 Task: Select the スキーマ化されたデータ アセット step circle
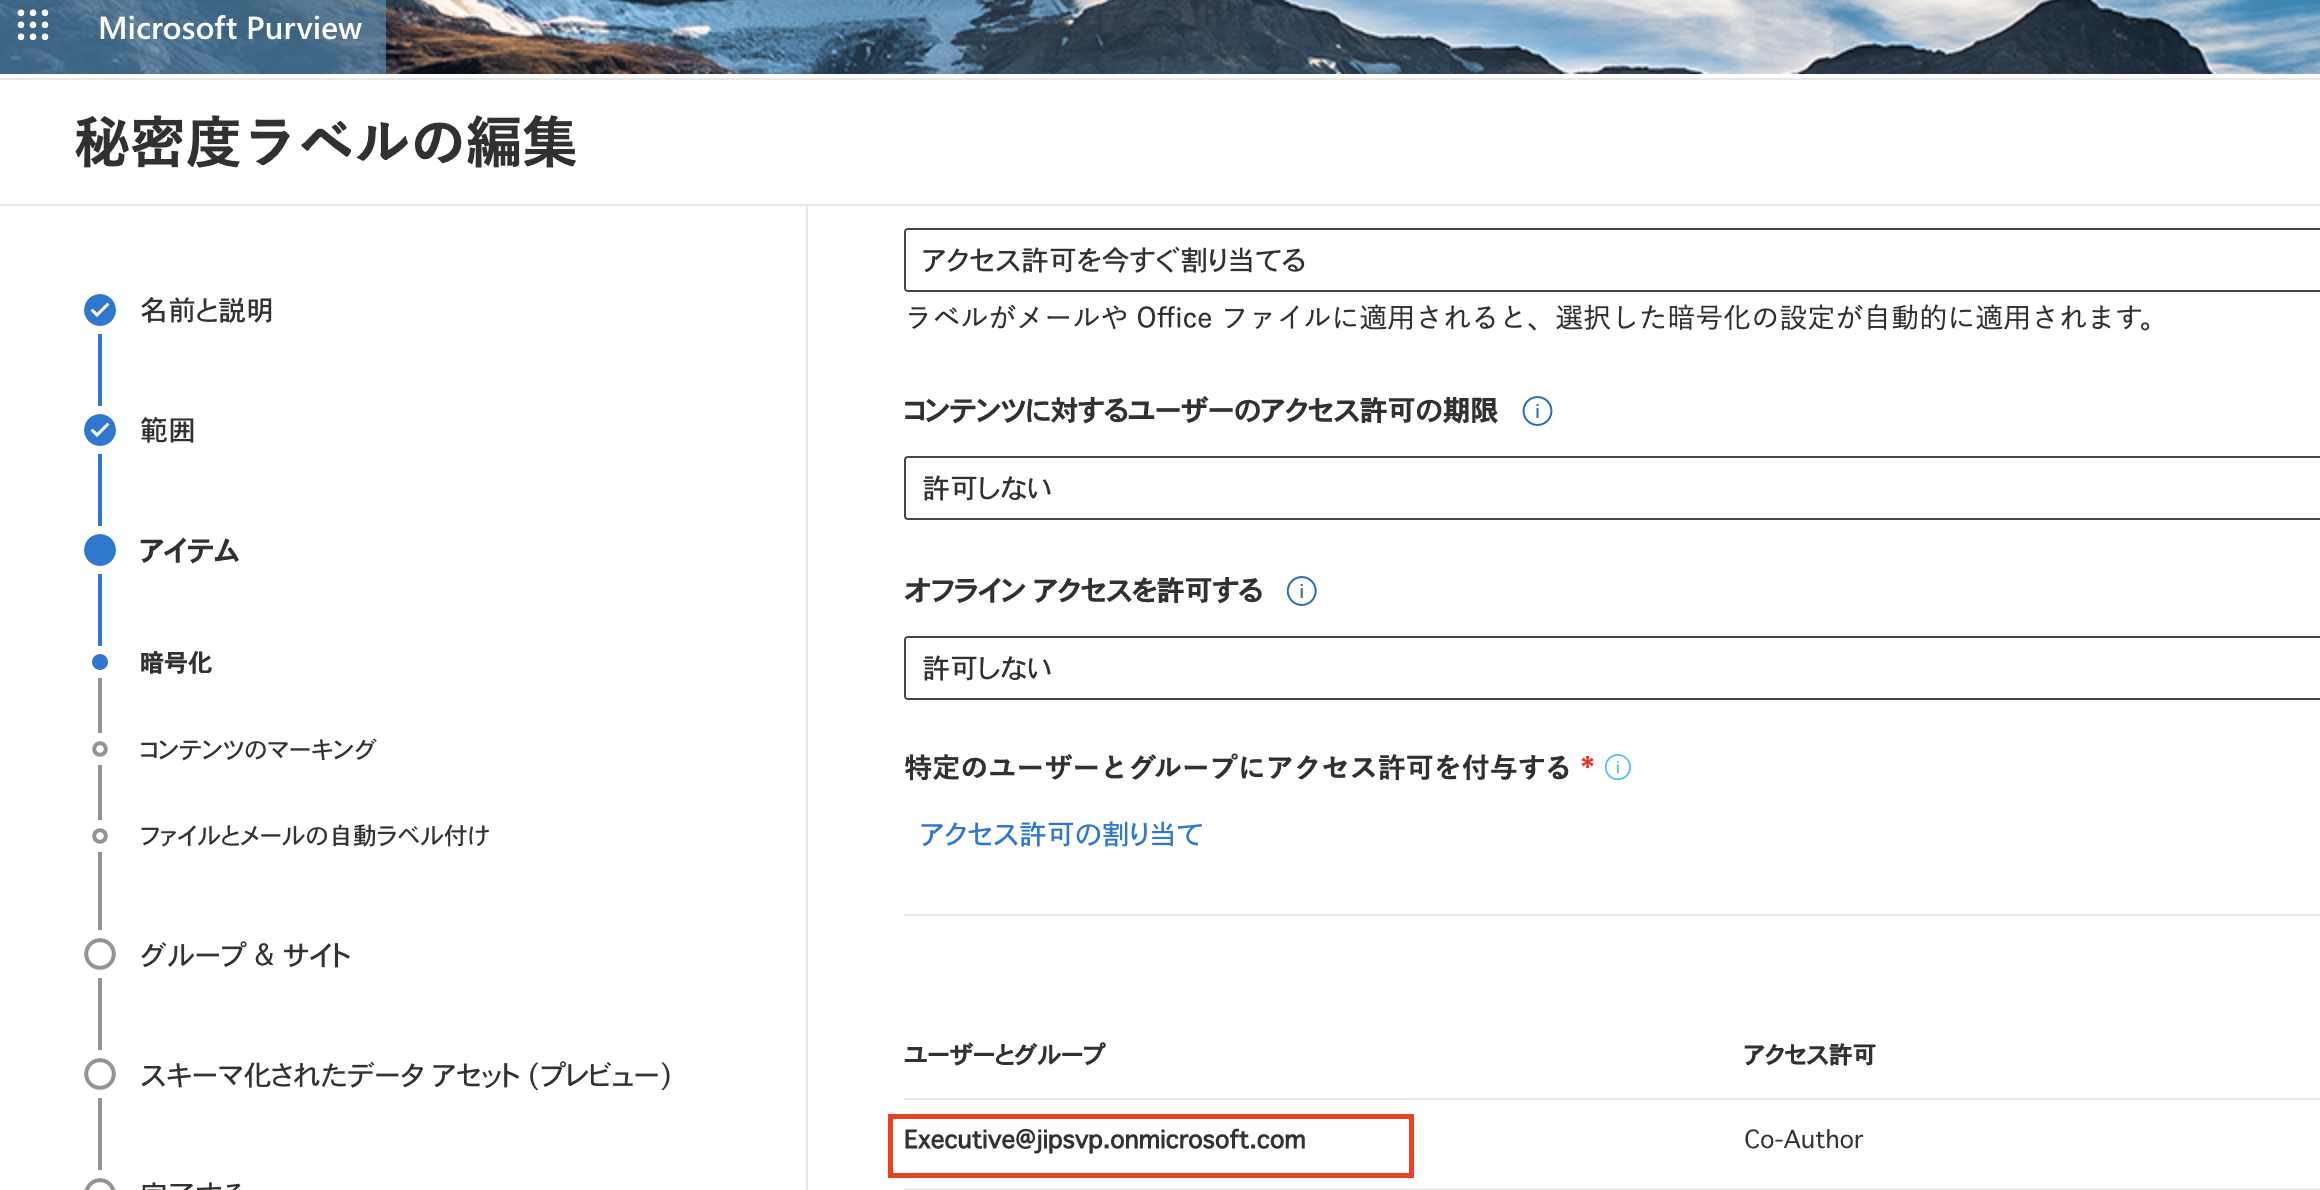pos(100,1074)
